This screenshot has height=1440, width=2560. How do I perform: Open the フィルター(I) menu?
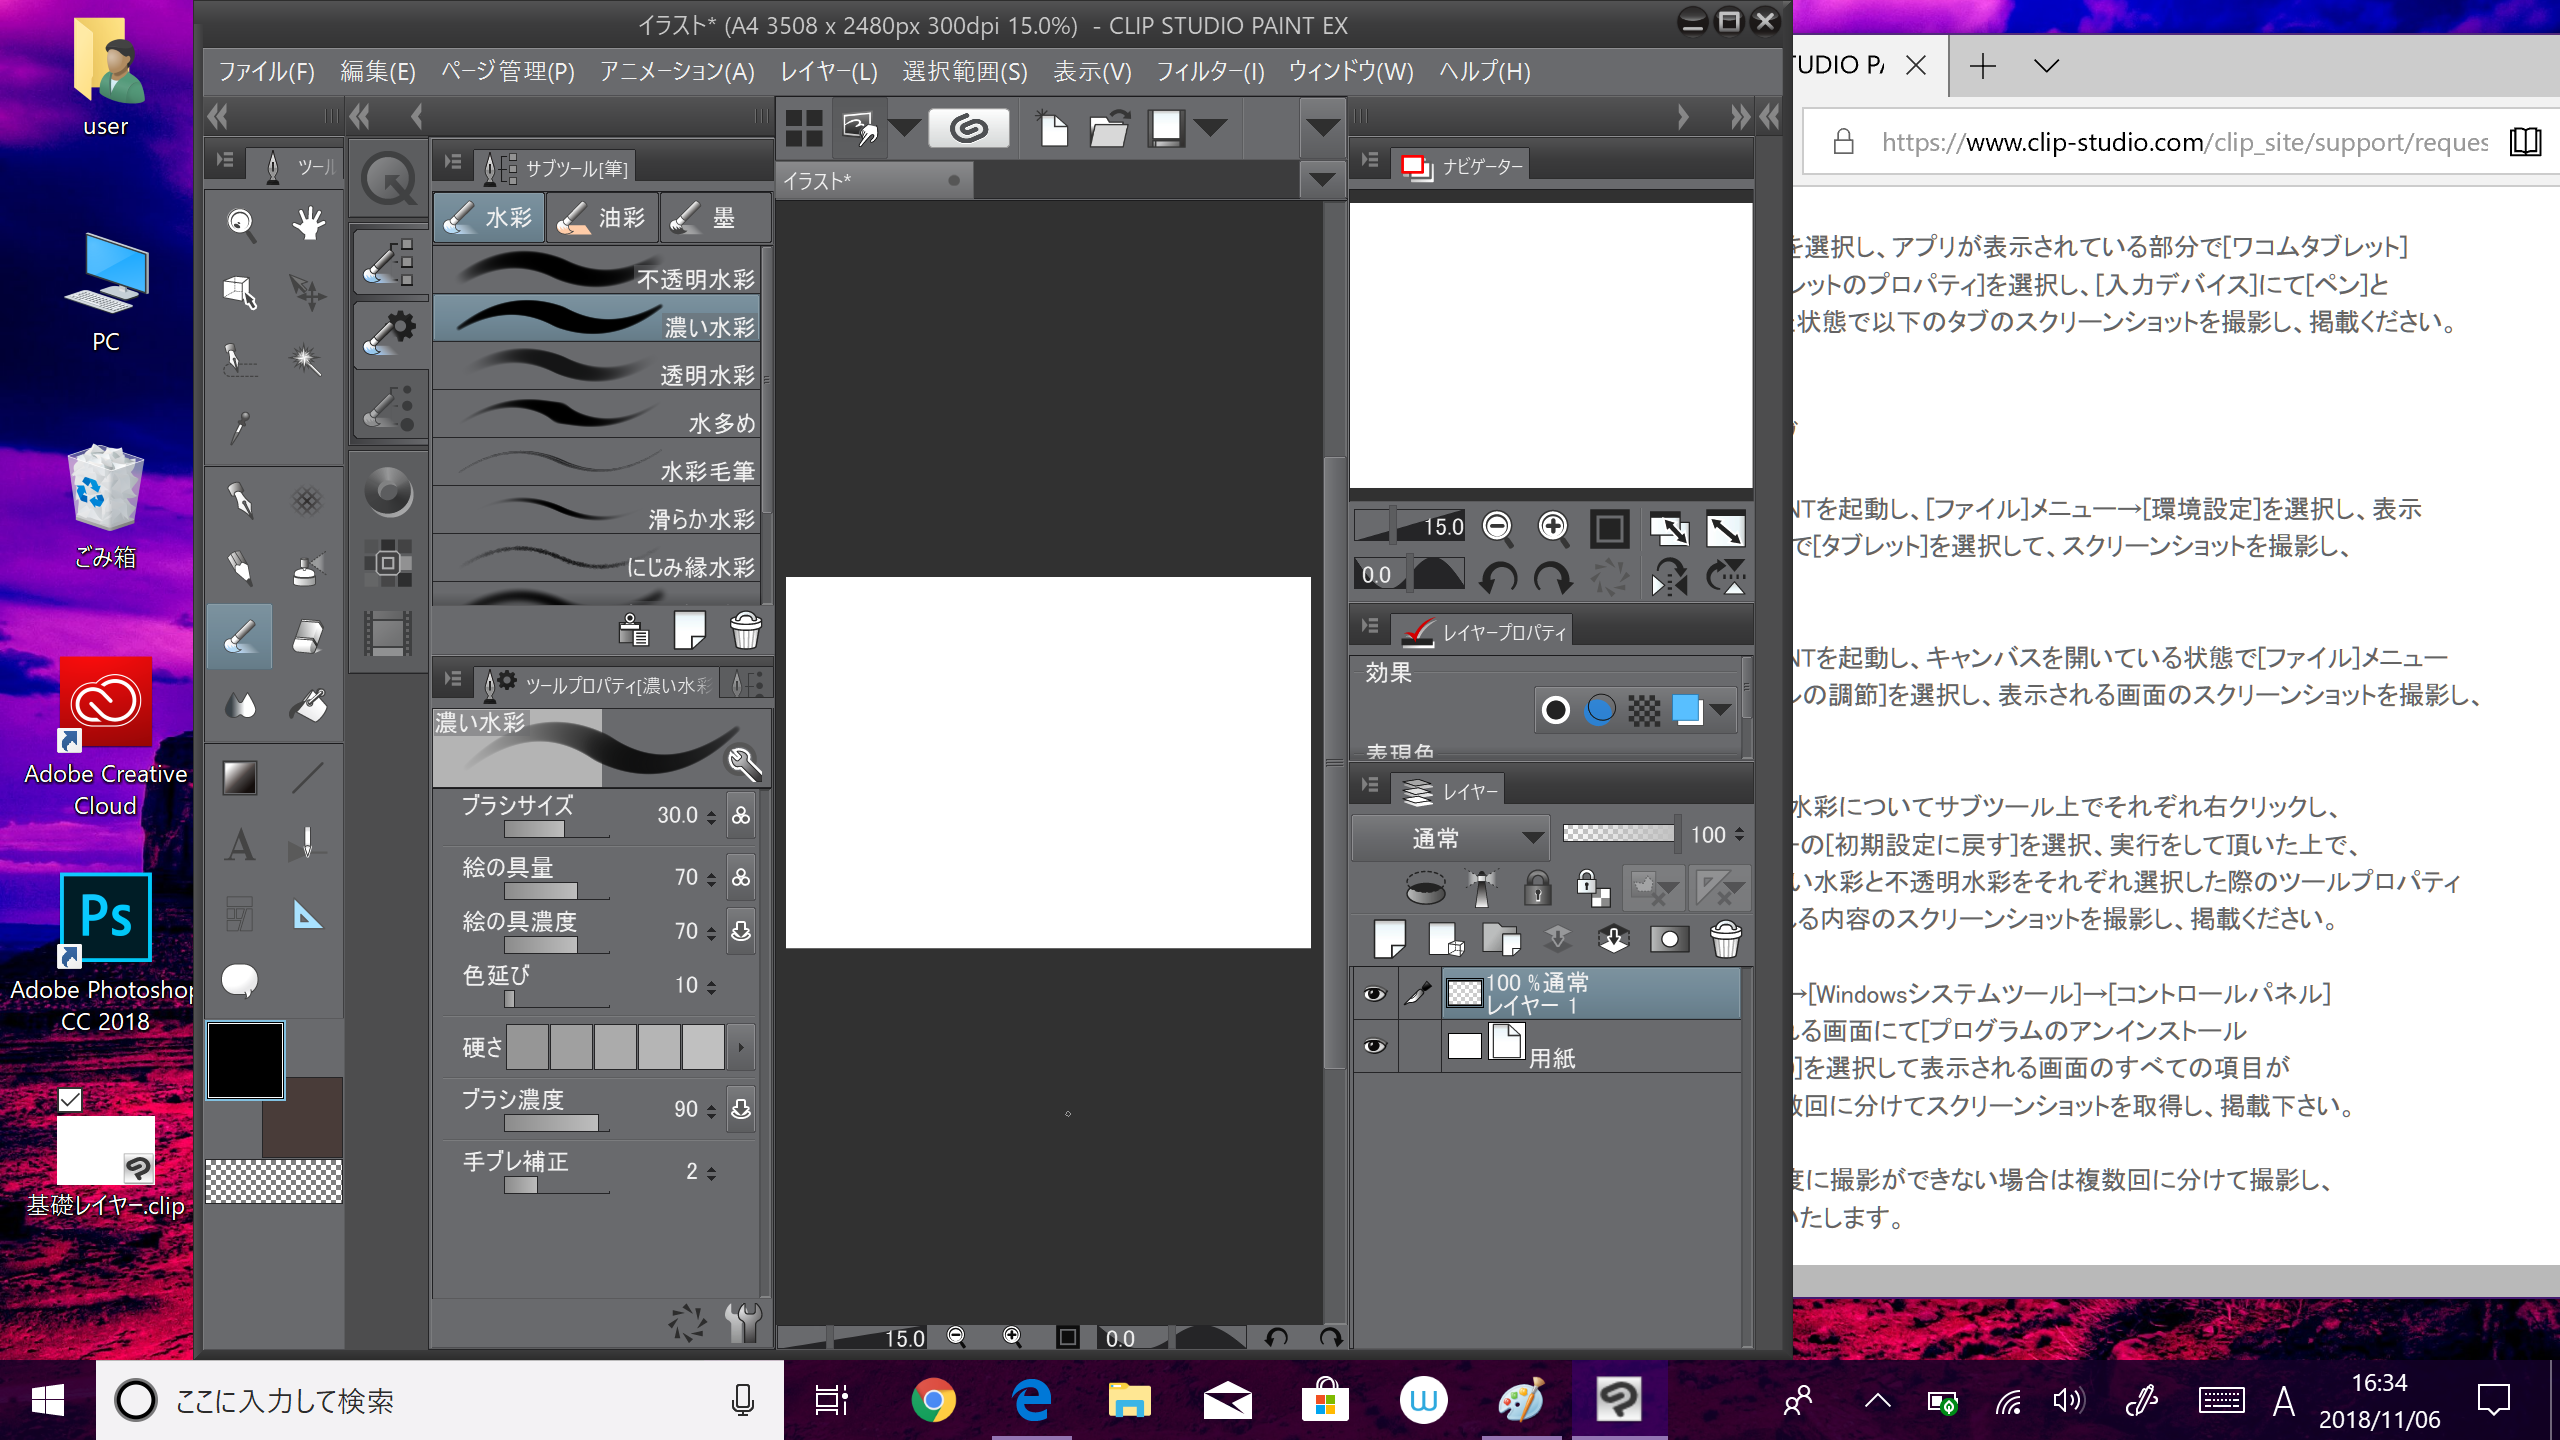tap(1210, 72)
